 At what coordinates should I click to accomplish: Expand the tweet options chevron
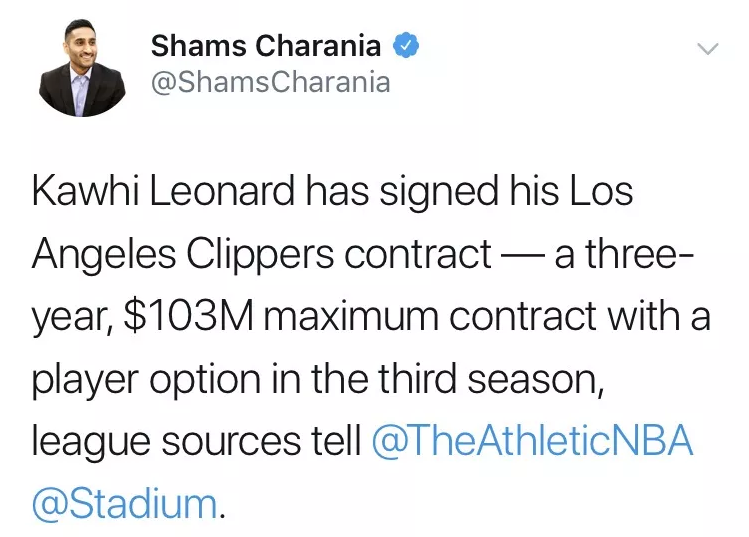pos(707,49)
